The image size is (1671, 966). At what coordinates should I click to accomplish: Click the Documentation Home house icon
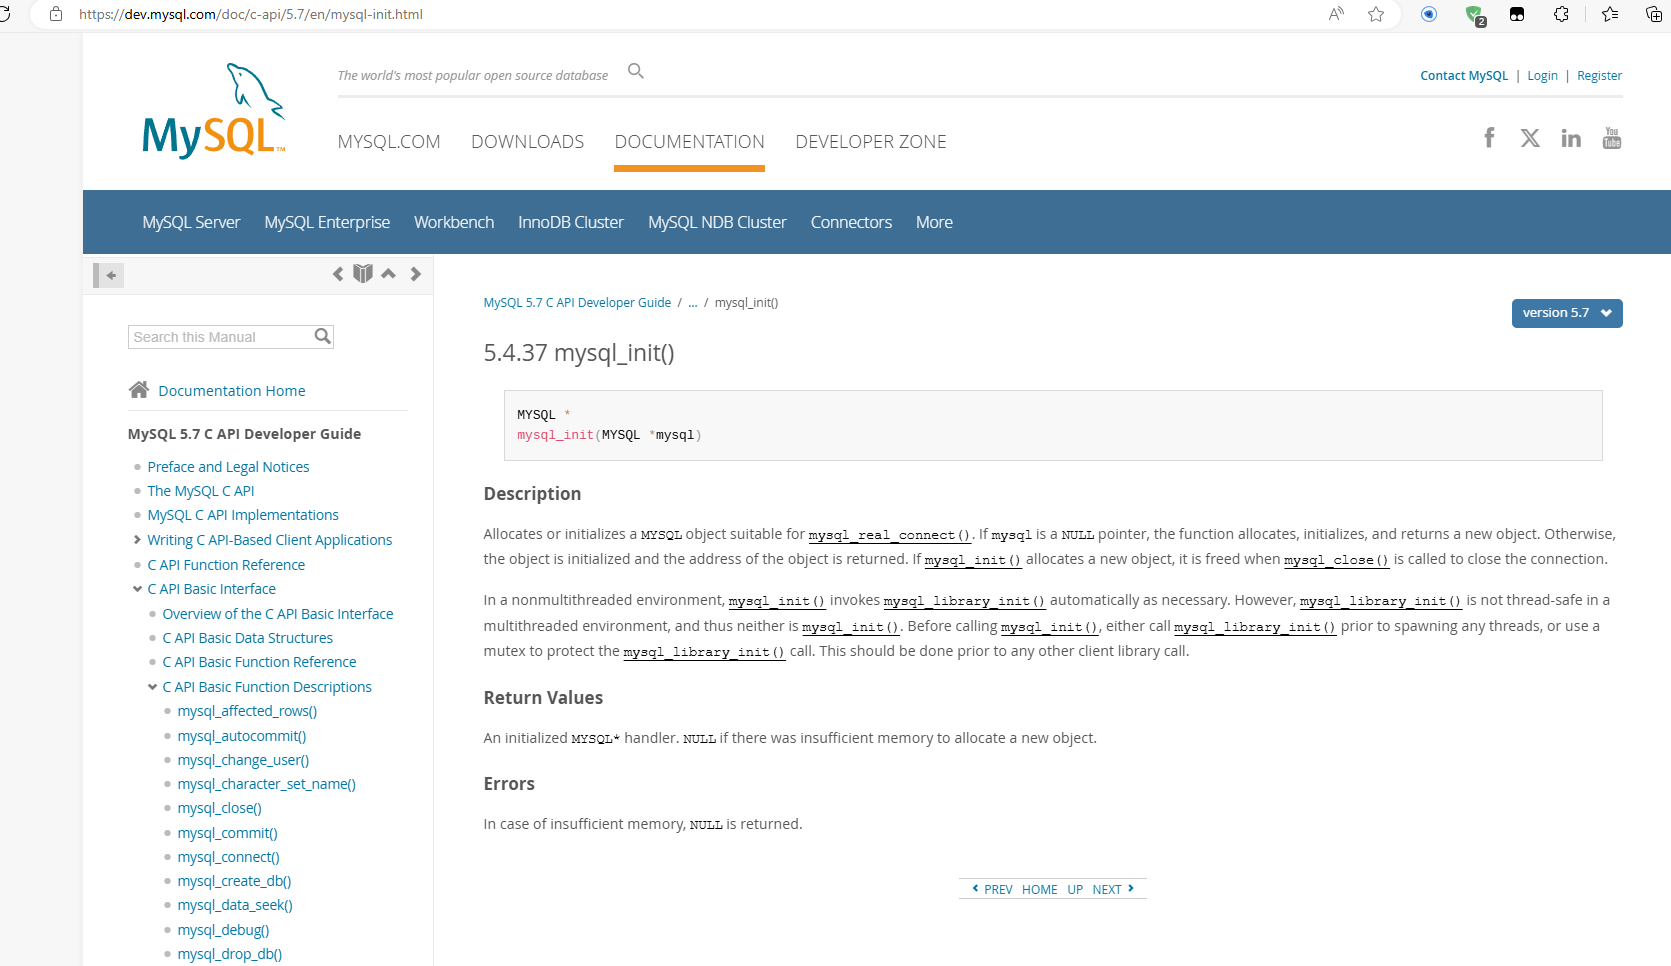pos(139,390)
